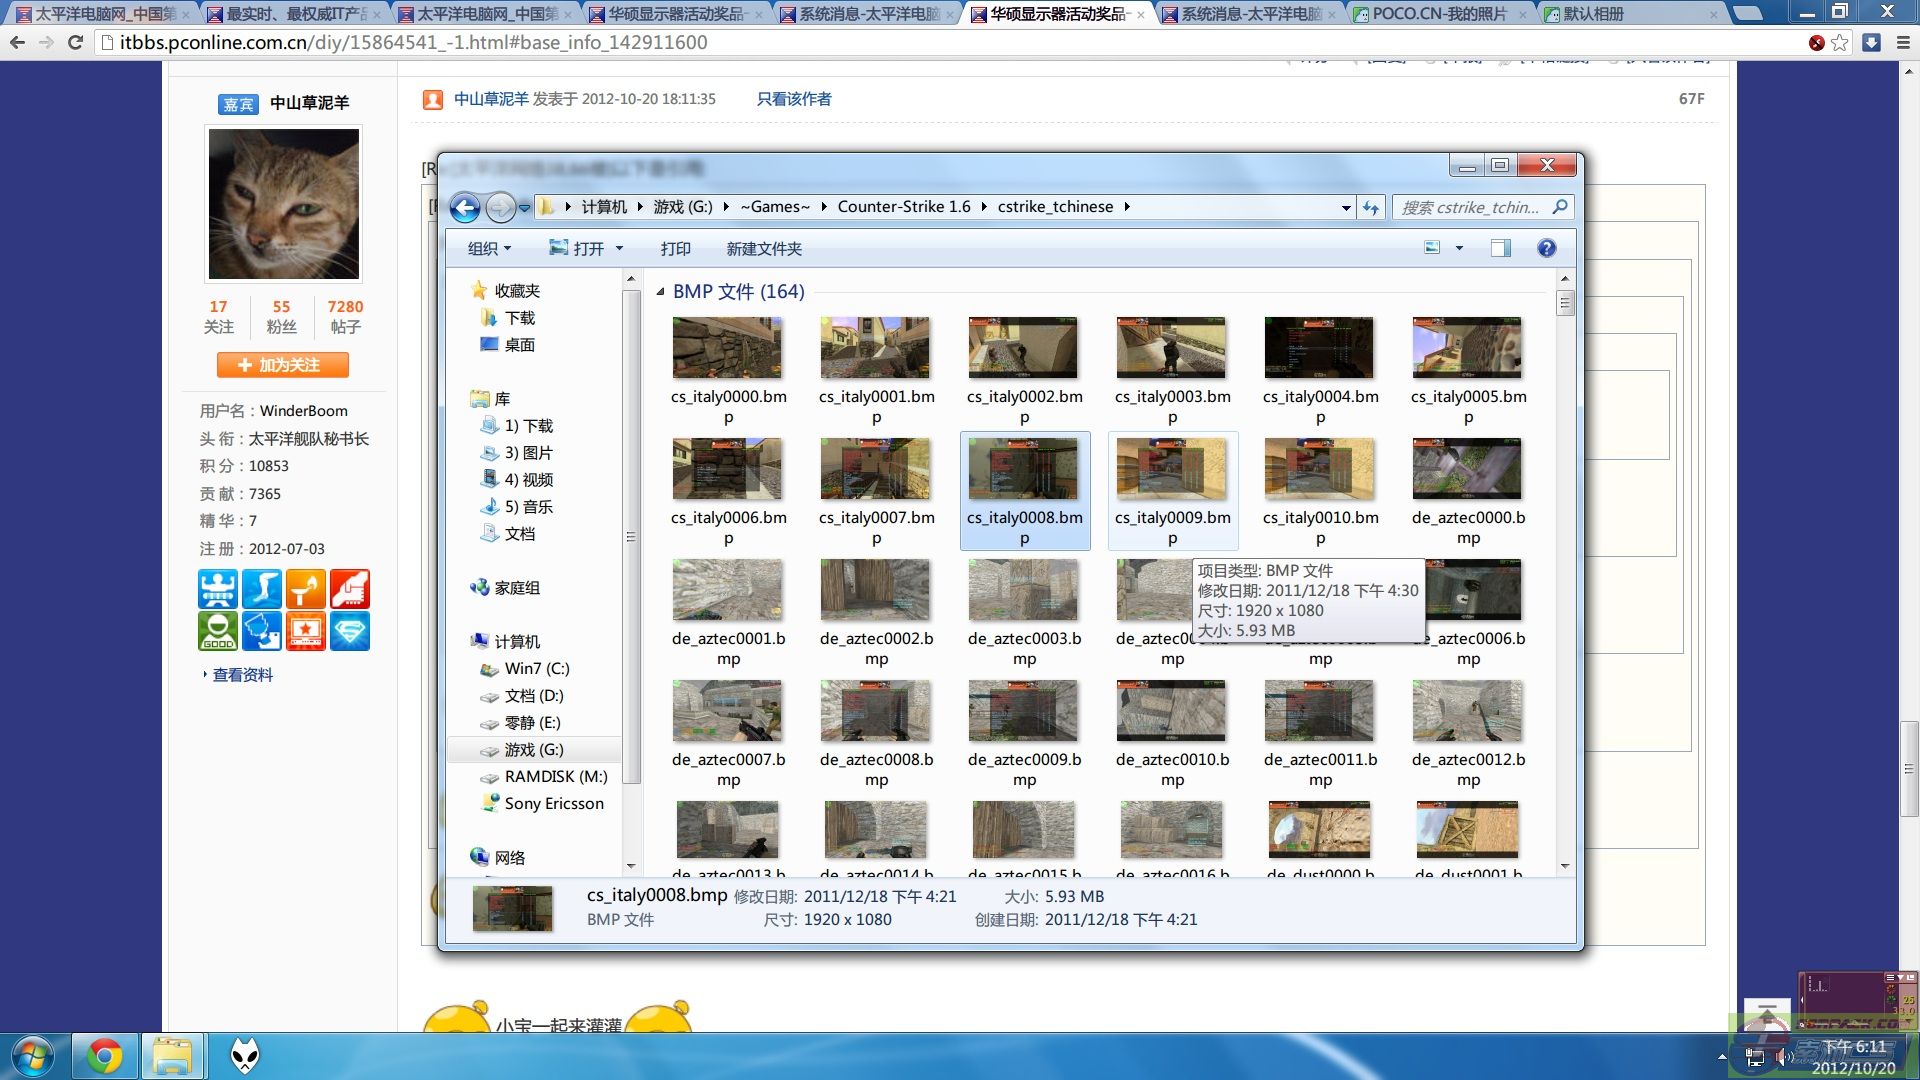Refresh the current folder in Explorer
The image size is (1920, 1080).
point(1369,207)
